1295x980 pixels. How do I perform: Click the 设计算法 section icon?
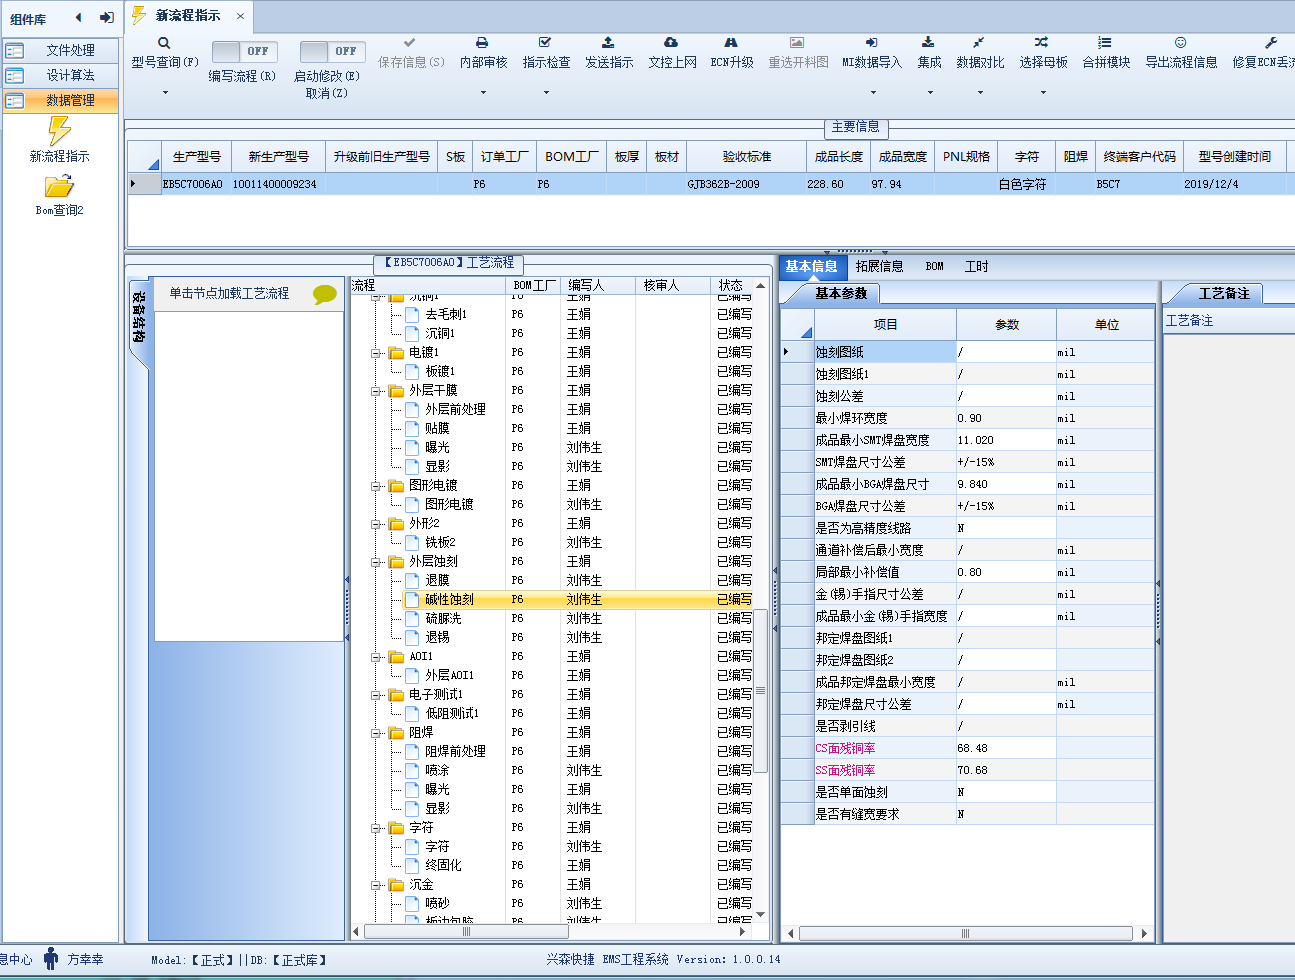tap(15, 75)
